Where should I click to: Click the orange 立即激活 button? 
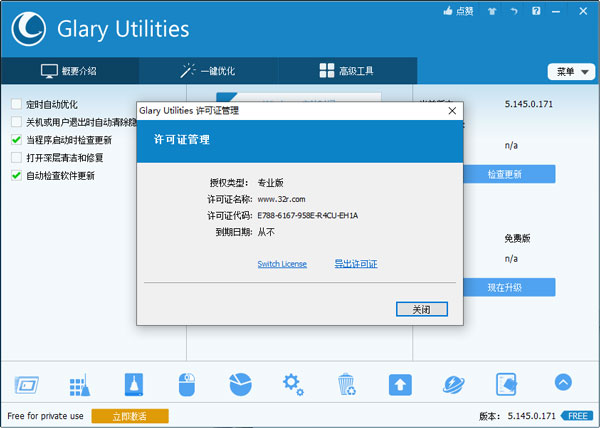pos(130,416)
